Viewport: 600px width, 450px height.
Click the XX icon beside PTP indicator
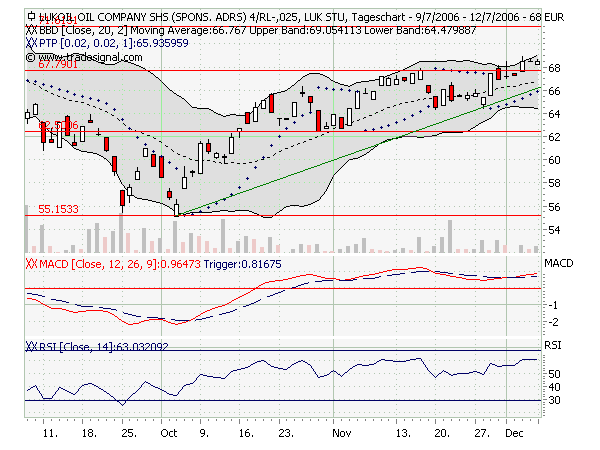click(x=32, y=43)
